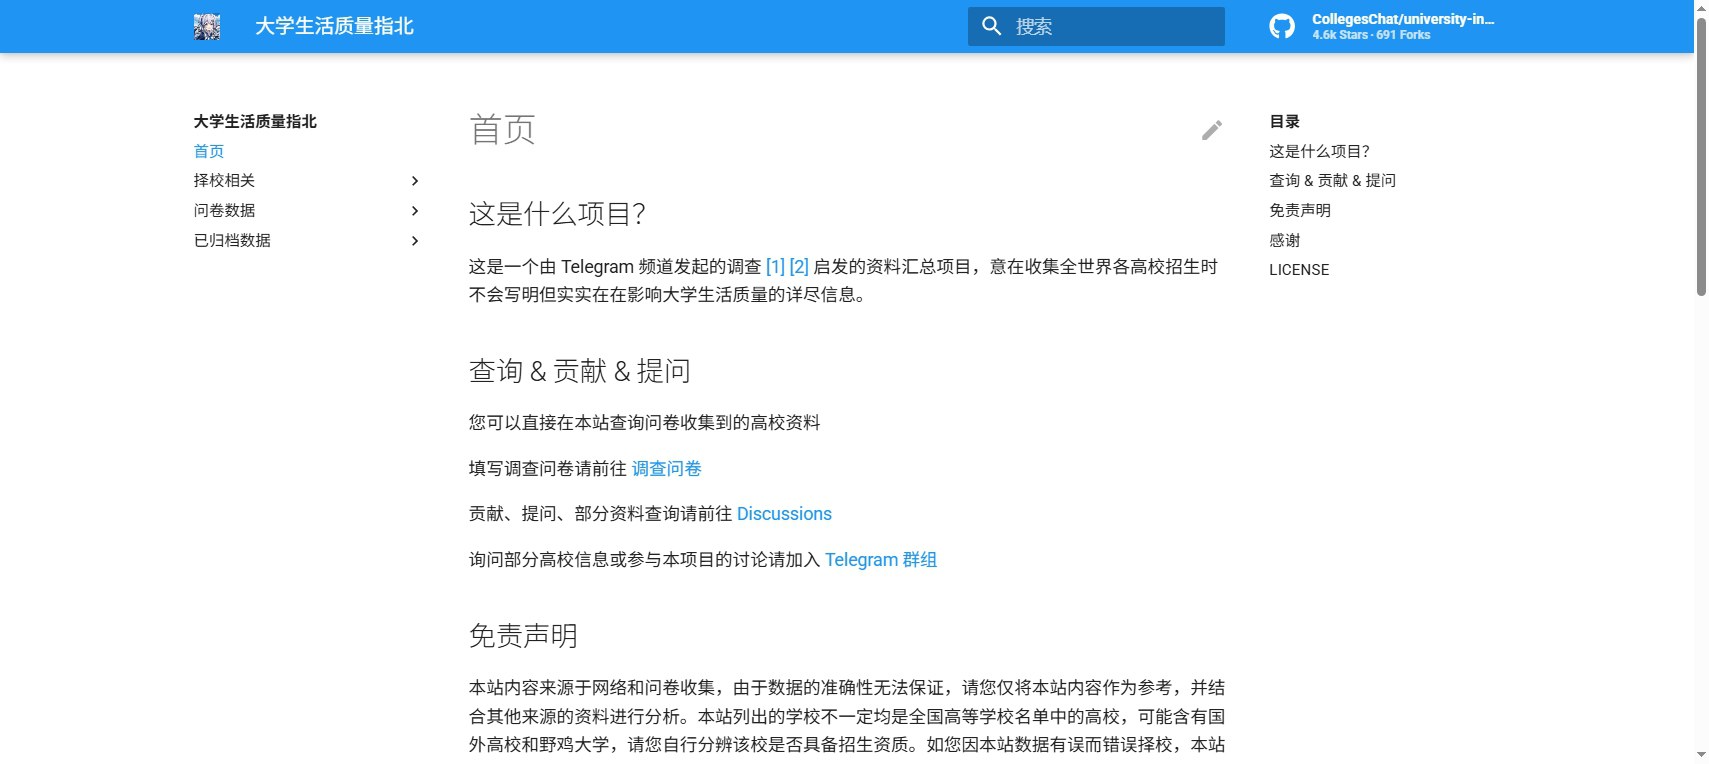Select 择校相关 in the sidebar
The width and height of the screenshot is (1709, 764).
224,181
